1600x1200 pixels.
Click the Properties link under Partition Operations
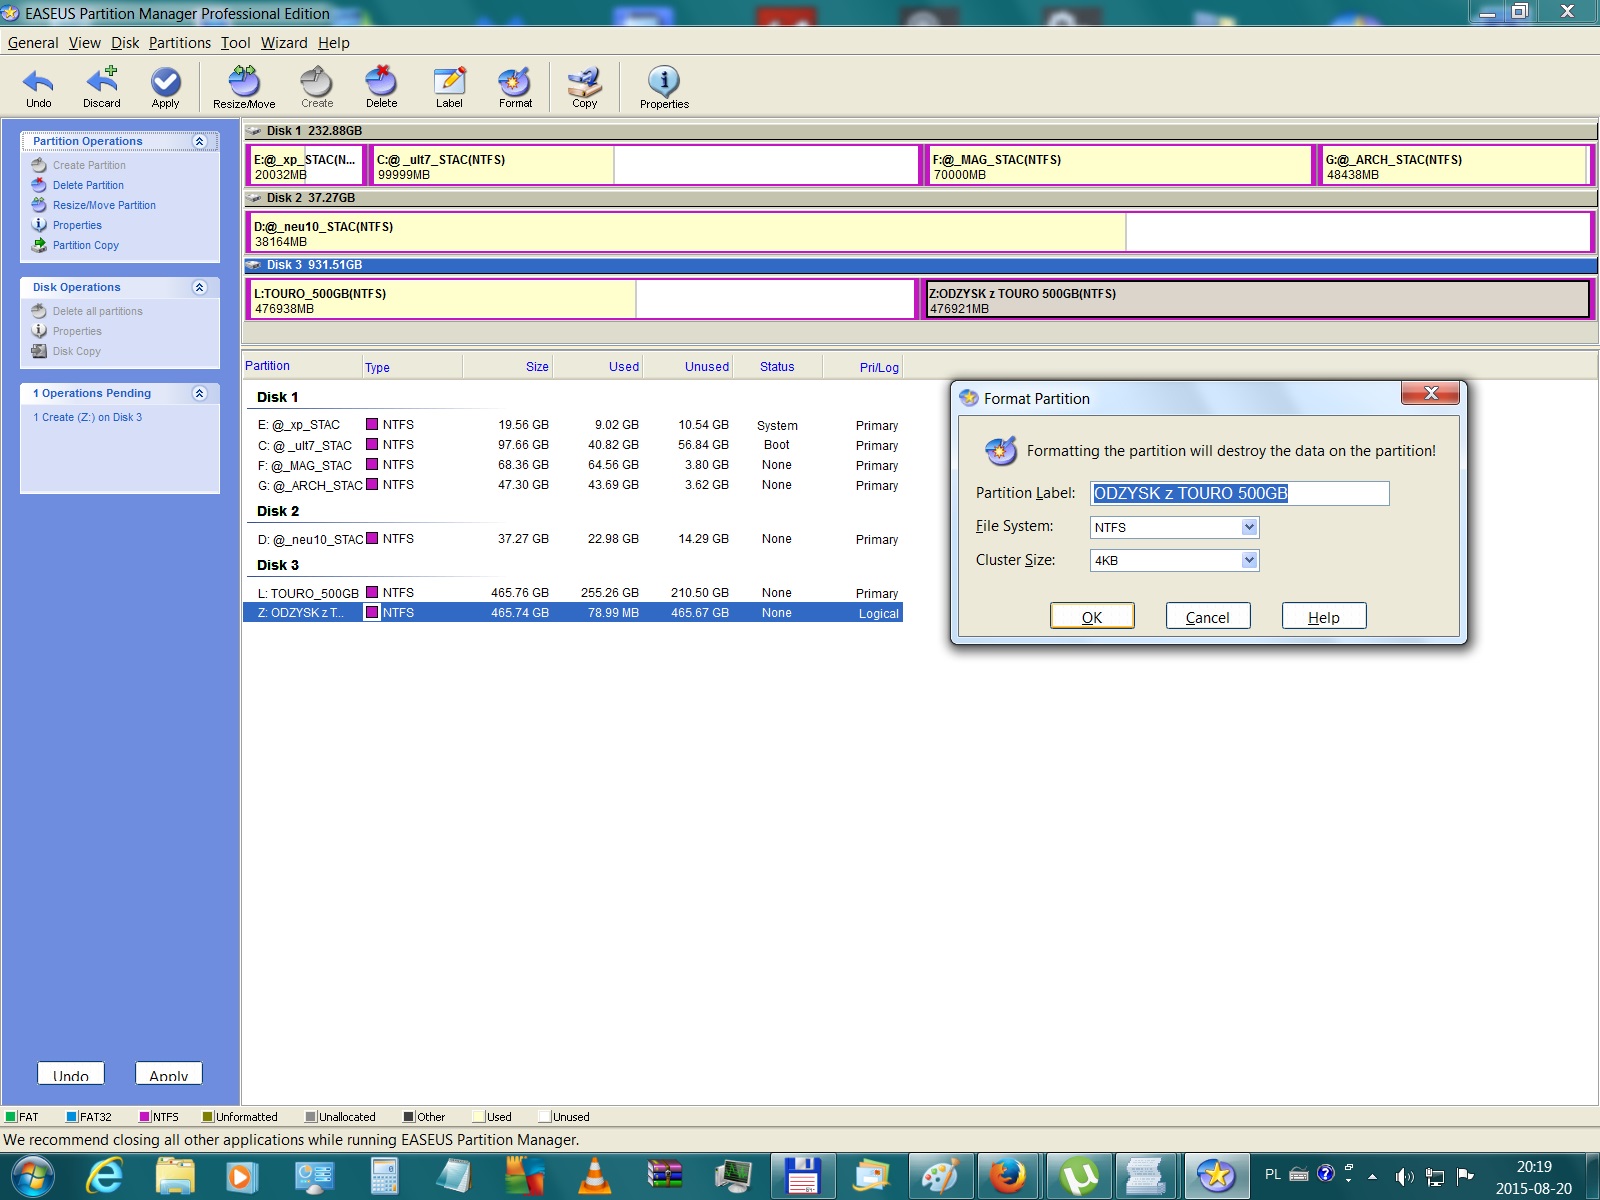(x=77, y=225)
